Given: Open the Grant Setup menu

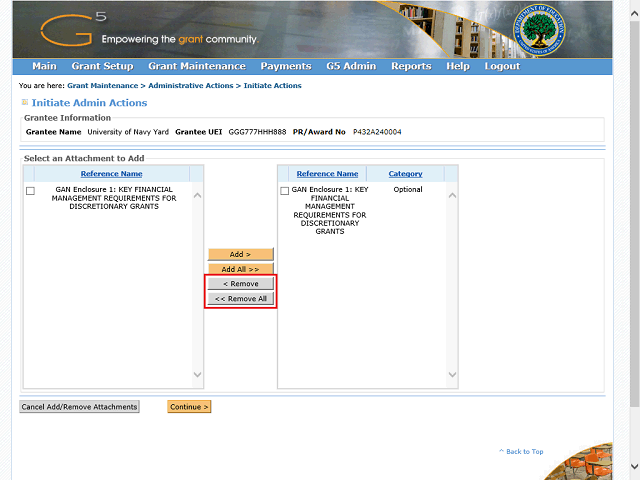Looking at the screenshot, I should [102, 66].
